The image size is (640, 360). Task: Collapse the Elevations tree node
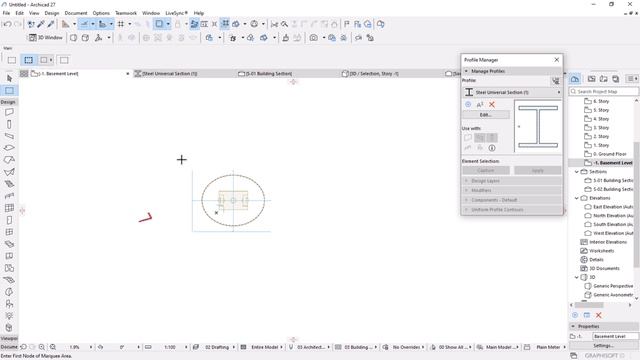point(576,198)
